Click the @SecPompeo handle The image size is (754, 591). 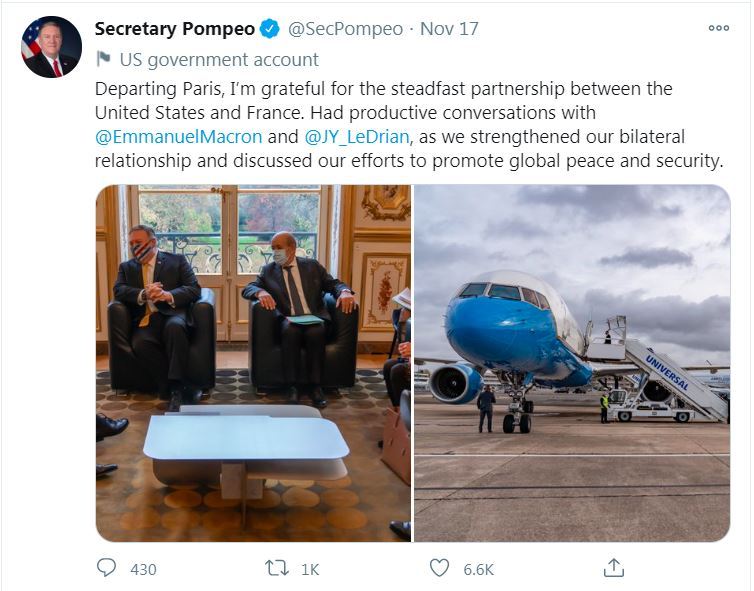pos(348,28)
